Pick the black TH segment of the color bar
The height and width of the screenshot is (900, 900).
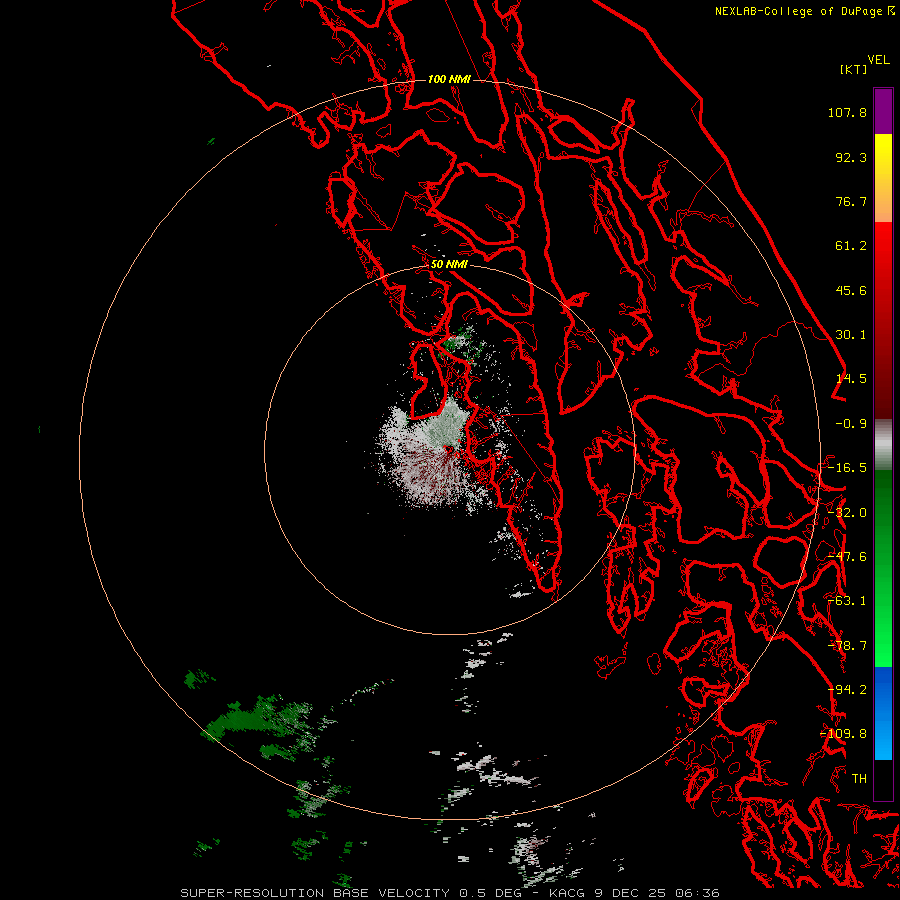pos(883,779)
